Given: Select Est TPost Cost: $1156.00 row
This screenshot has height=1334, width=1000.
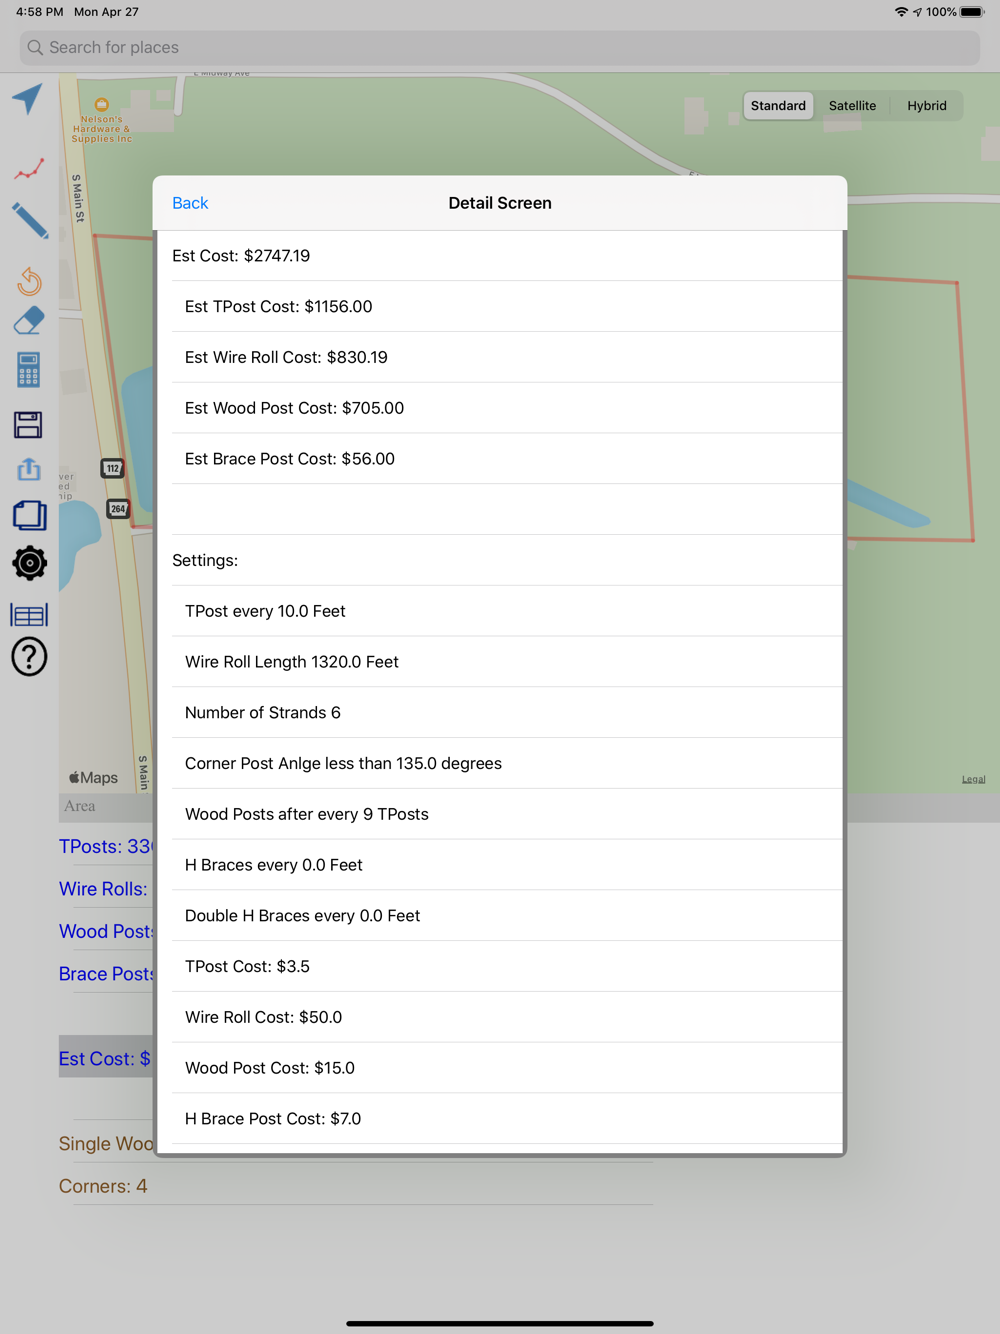Looking at the screenshot, I should coord(500,307).
